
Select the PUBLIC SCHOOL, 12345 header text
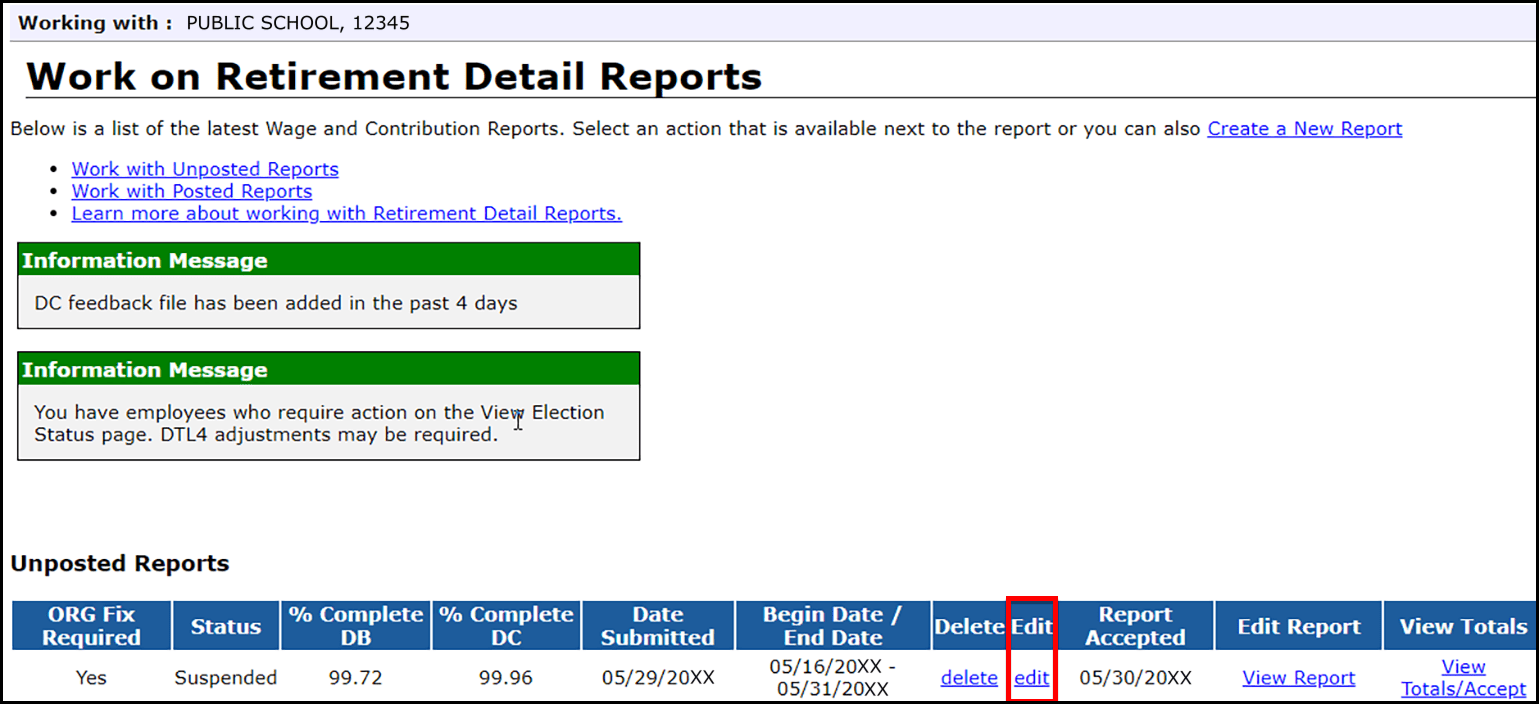[297, 22]
